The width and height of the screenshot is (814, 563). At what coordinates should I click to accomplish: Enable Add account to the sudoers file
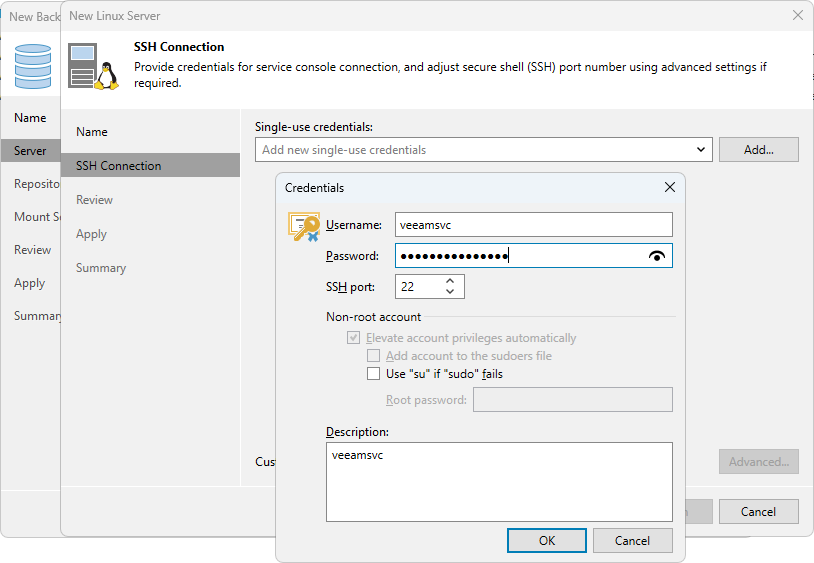coord(373,356)
